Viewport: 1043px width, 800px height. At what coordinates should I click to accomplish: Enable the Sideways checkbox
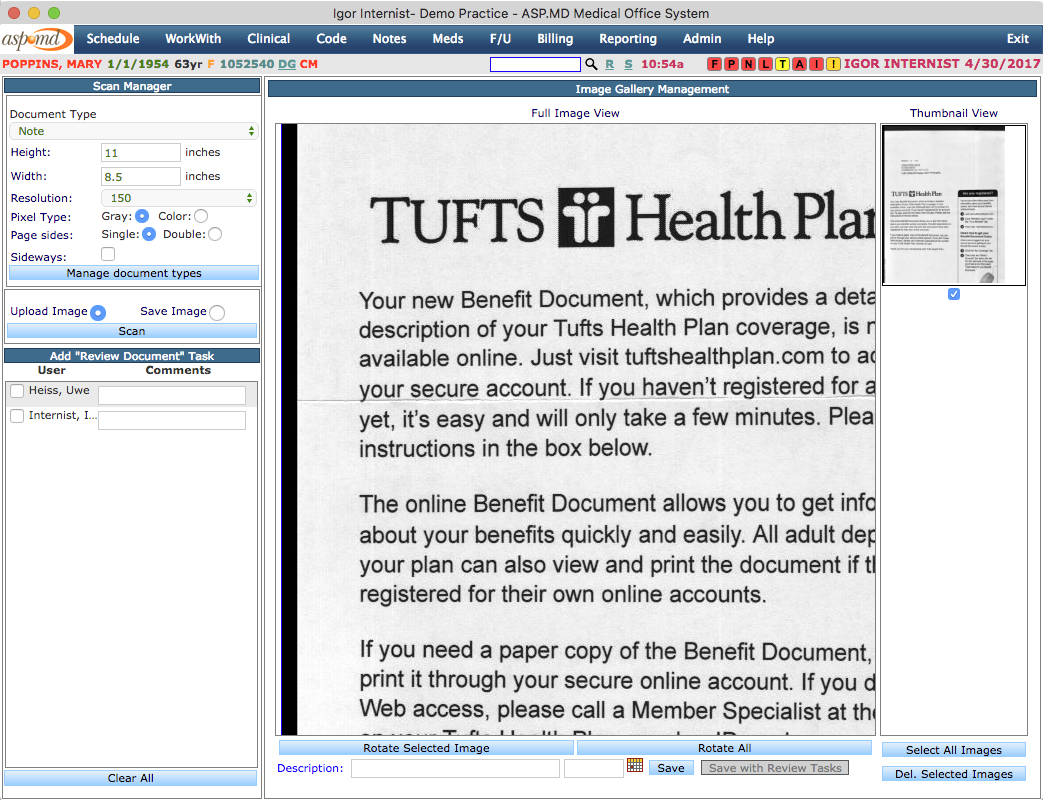point(108,254)
